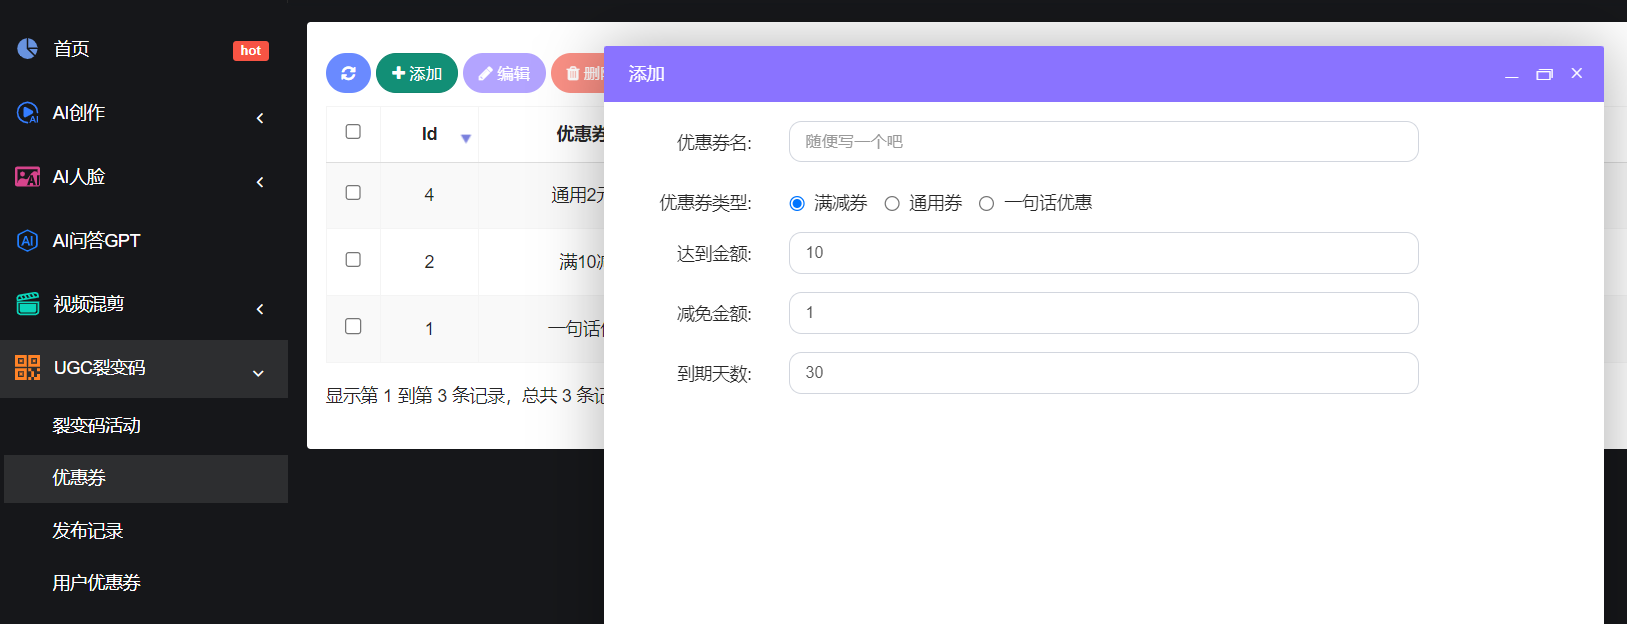Open the 优惠券 submenu item

pyautogui.click(x=146, y=478)
